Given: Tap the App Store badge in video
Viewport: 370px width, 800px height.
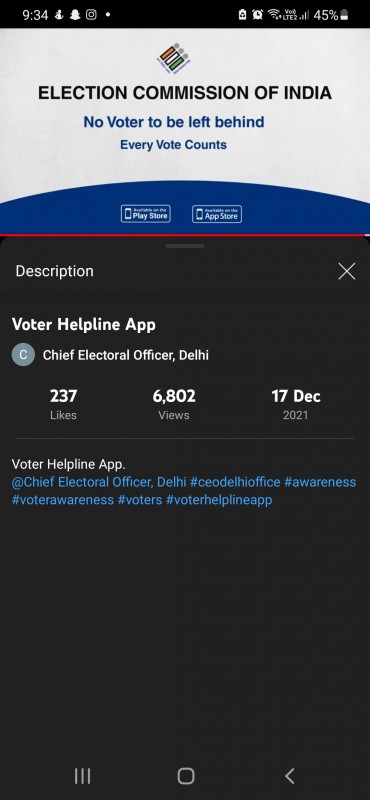Looking at the screenshot, I should 217,214.
